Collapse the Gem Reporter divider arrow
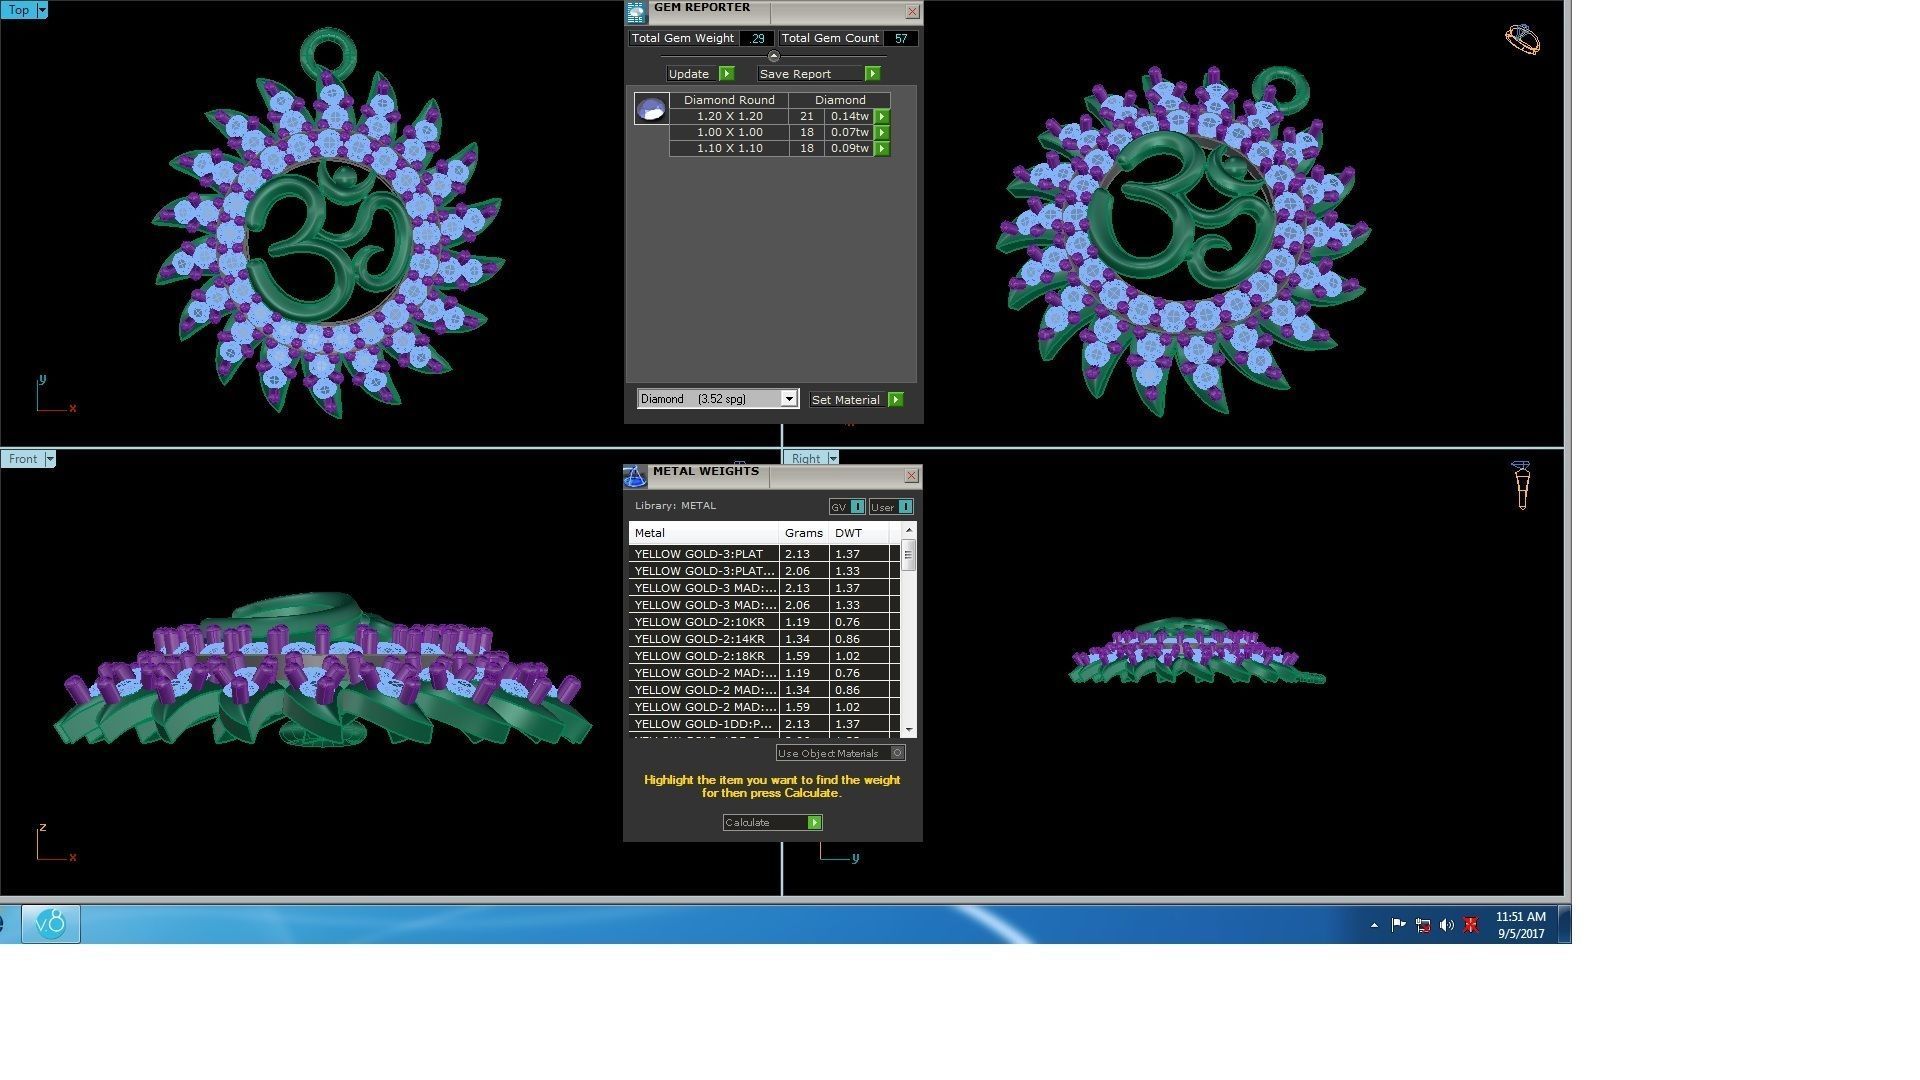Viewport: 1920px width, 1080px height. 773,57
